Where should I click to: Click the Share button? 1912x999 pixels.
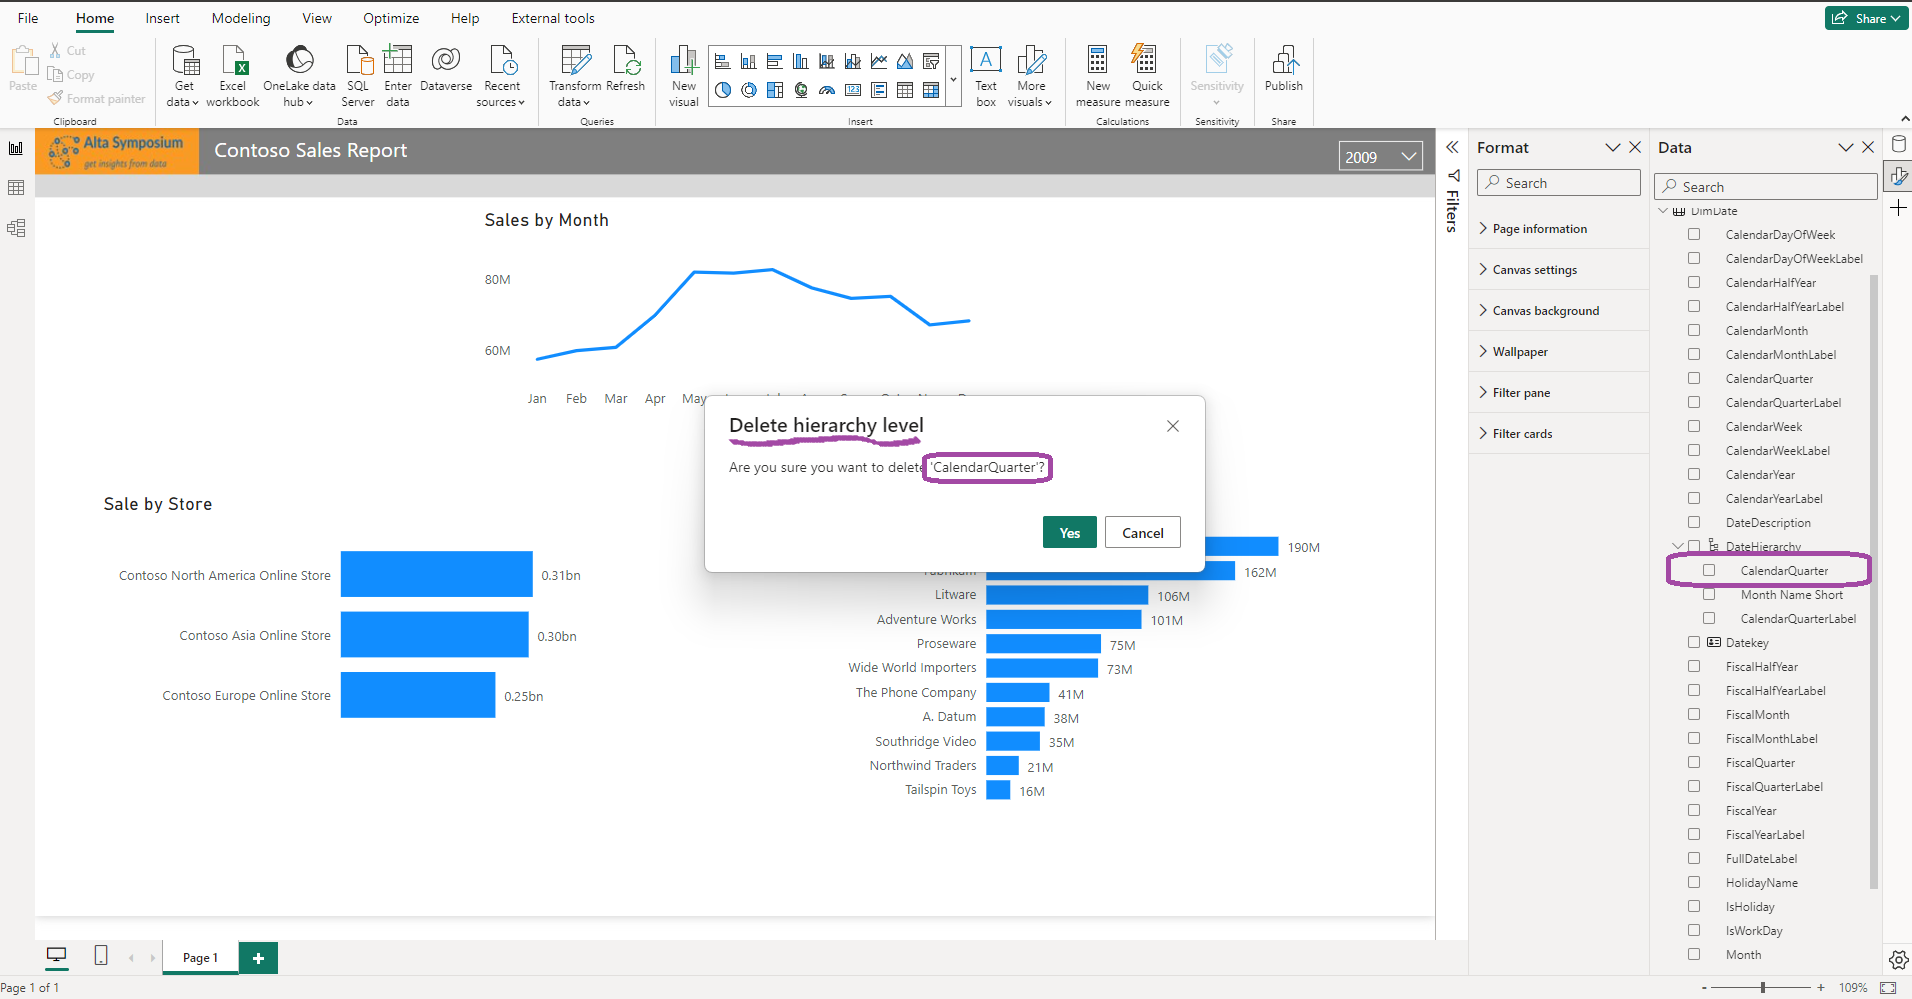pos(1866,18)
